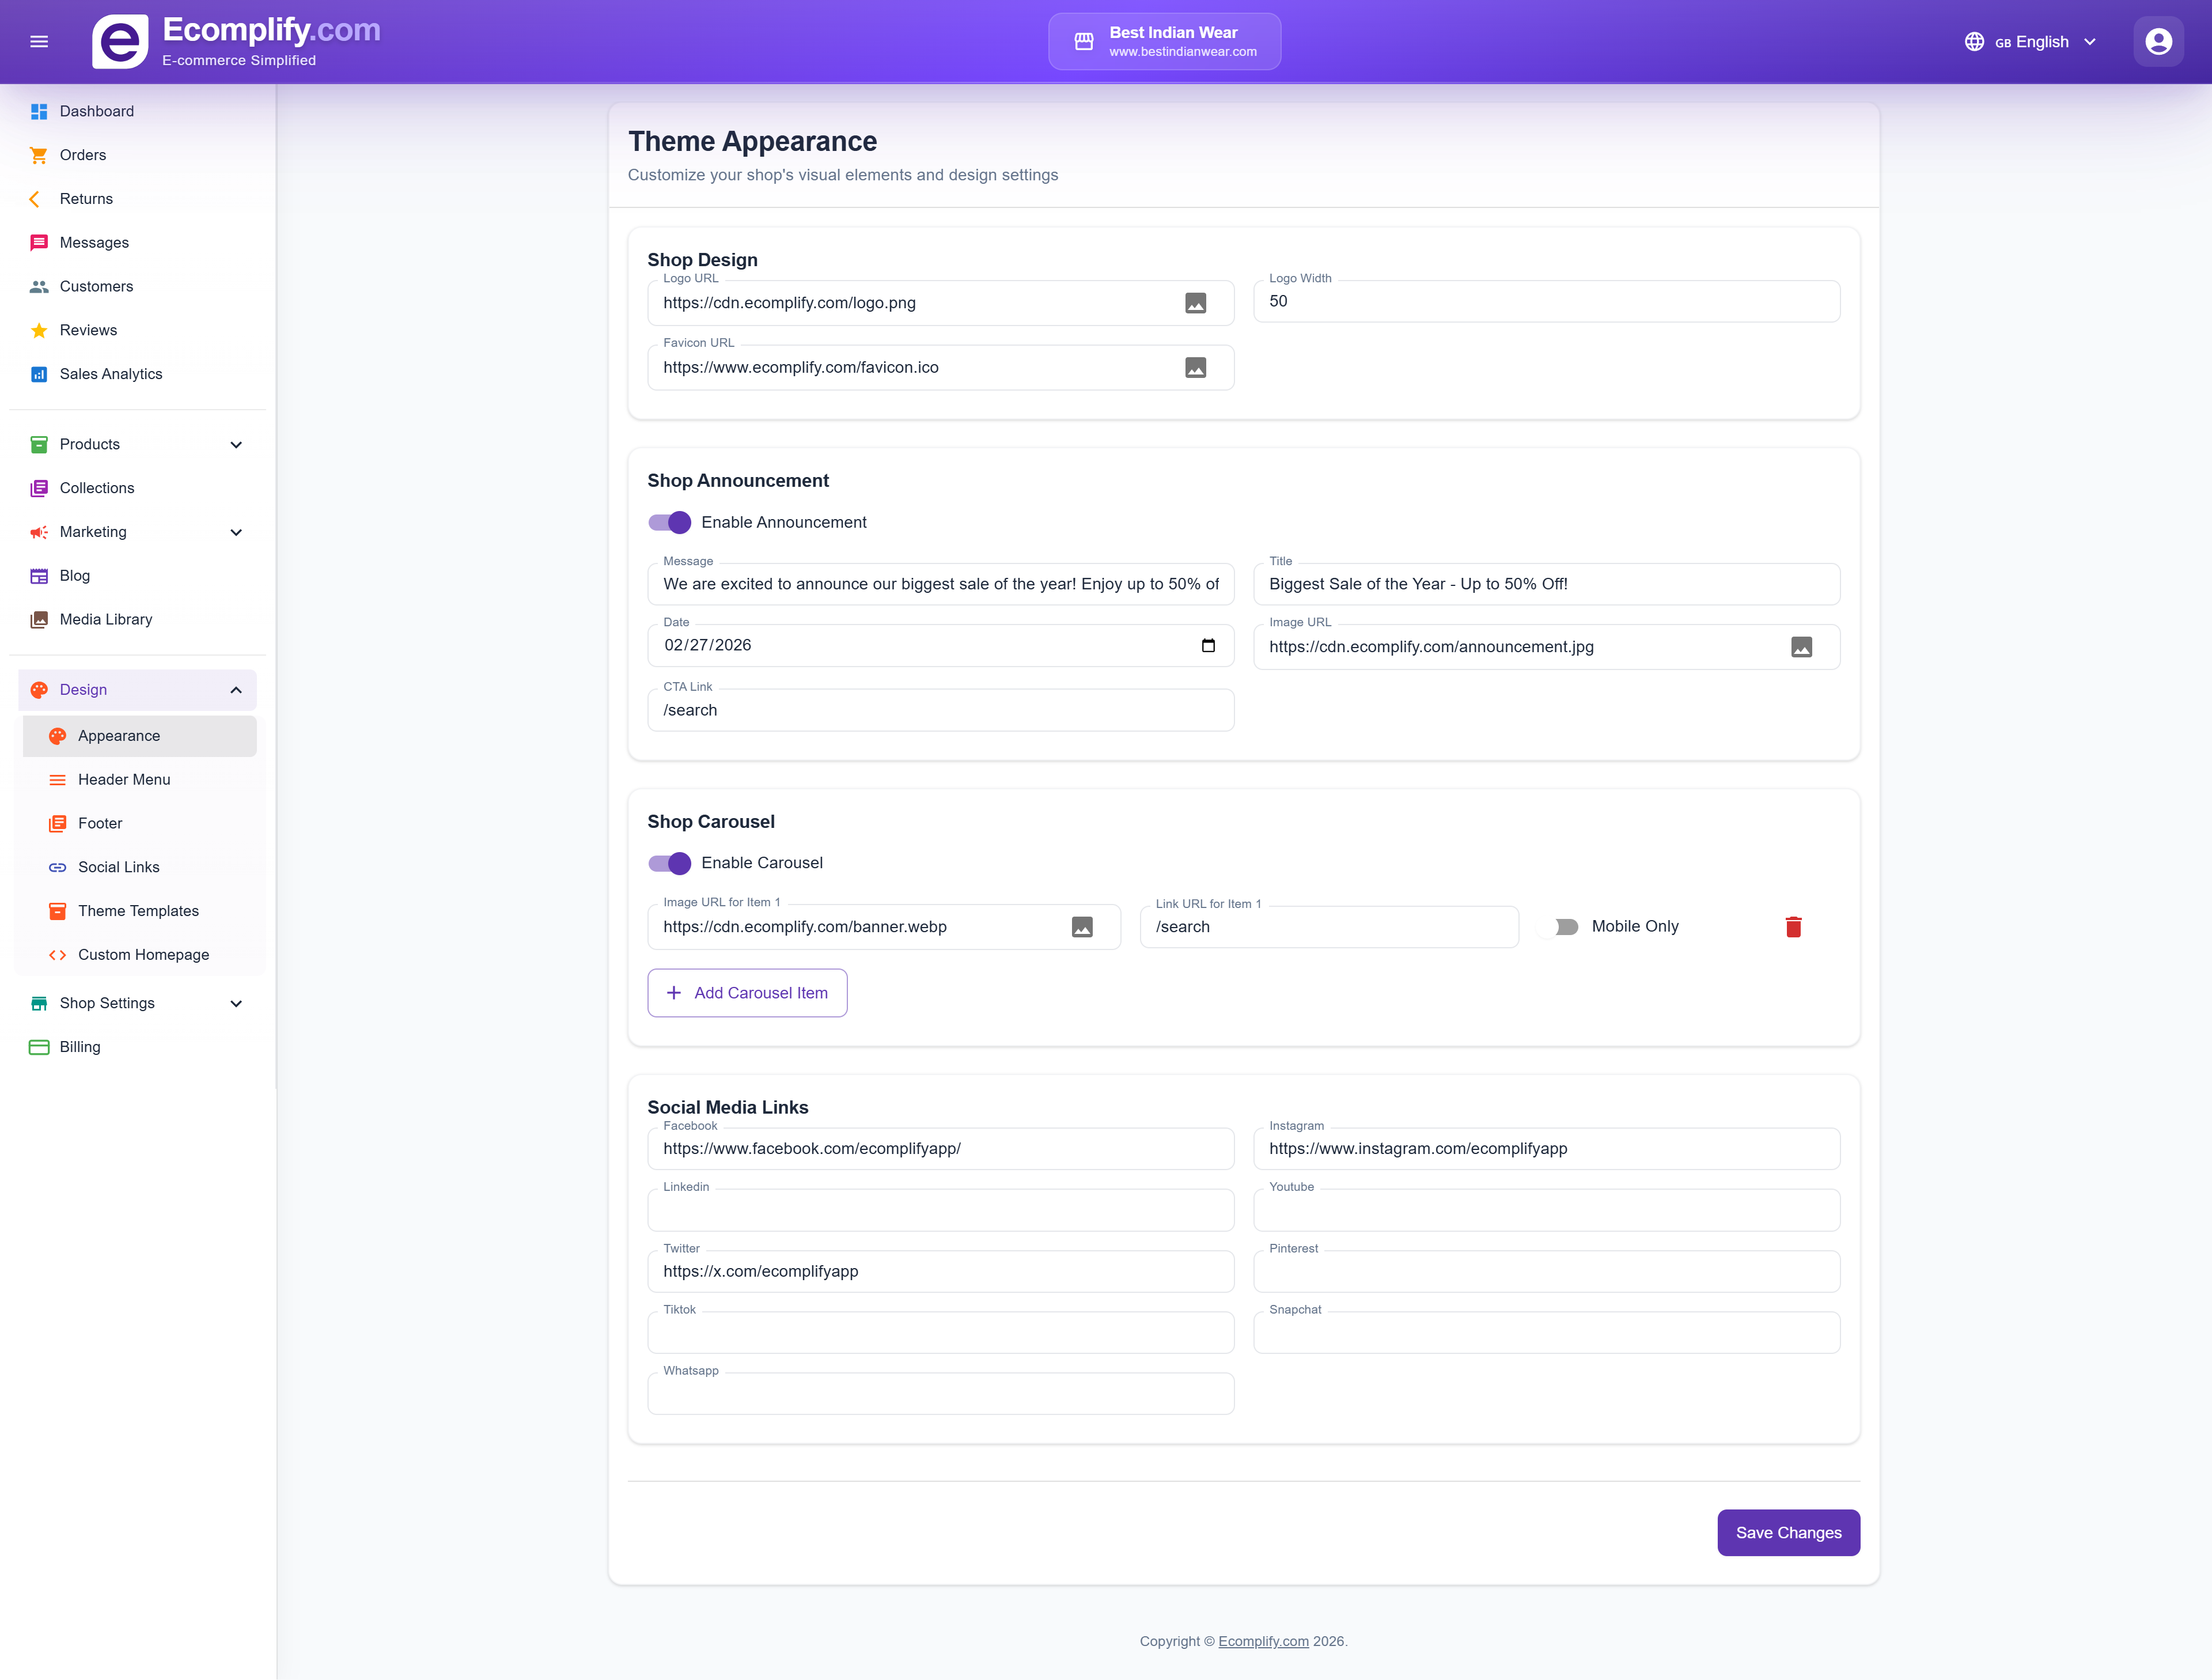The height and width of the screenshot is (1680, 2212).
Task: Open the Sales Analytics section
Action: pos(110,374)
